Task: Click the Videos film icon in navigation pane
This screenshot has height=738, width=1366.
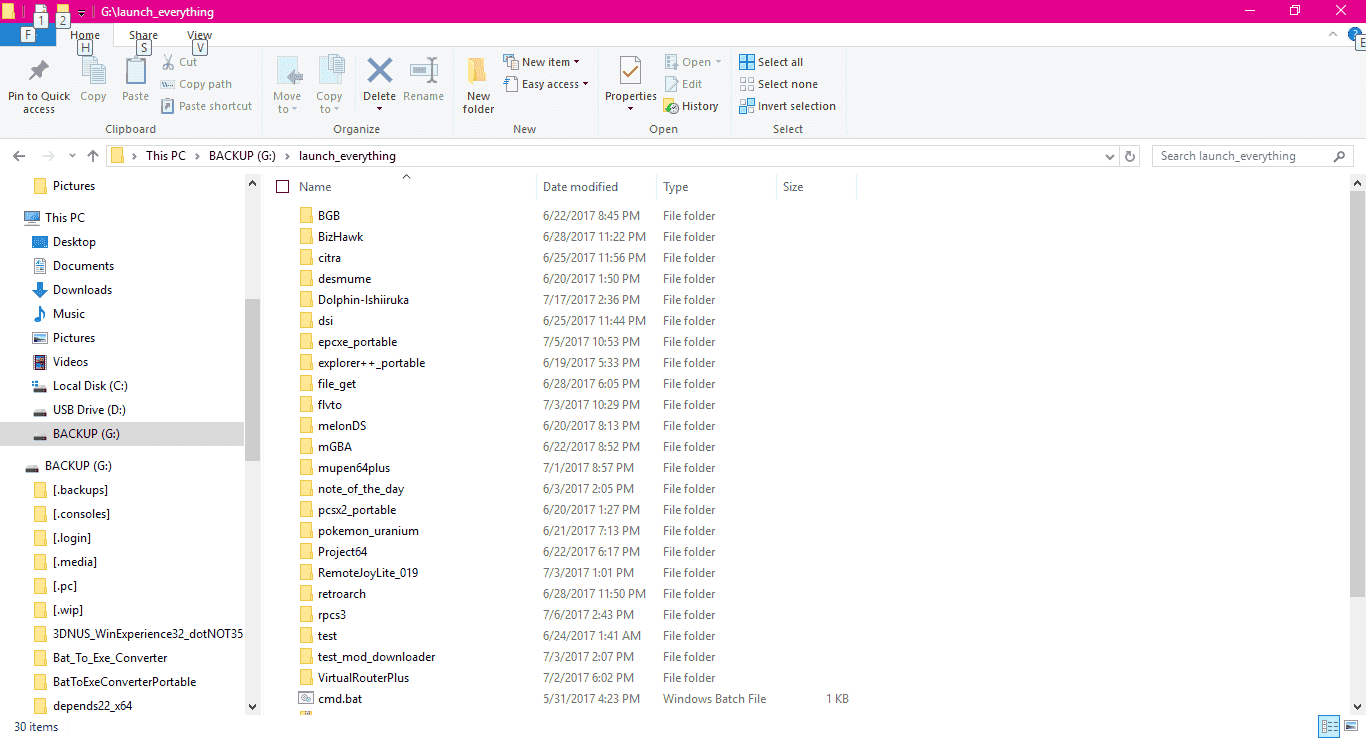Action: click(40, 362)
